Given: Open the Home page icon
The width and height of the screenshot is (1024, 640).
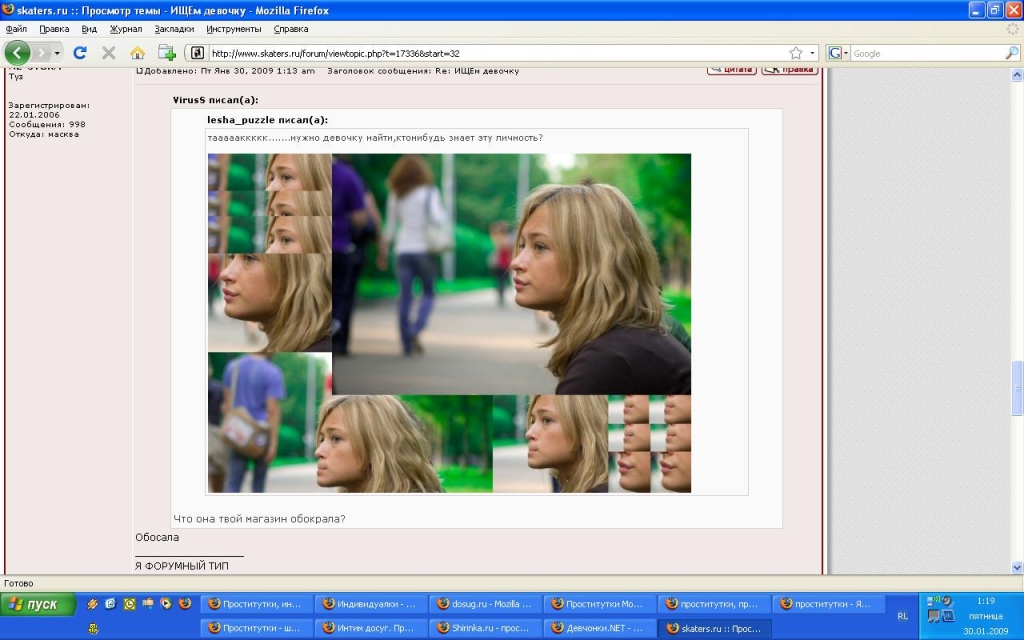Looking at the screenshot, I should (137, 52).
